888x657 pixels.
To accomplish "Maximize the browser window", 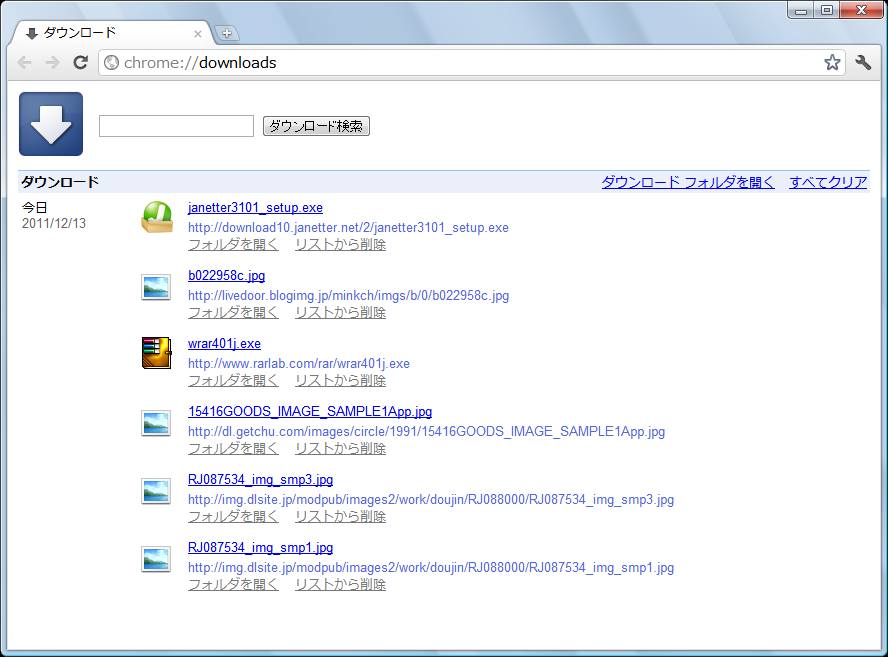I will [x=827, y=10].
